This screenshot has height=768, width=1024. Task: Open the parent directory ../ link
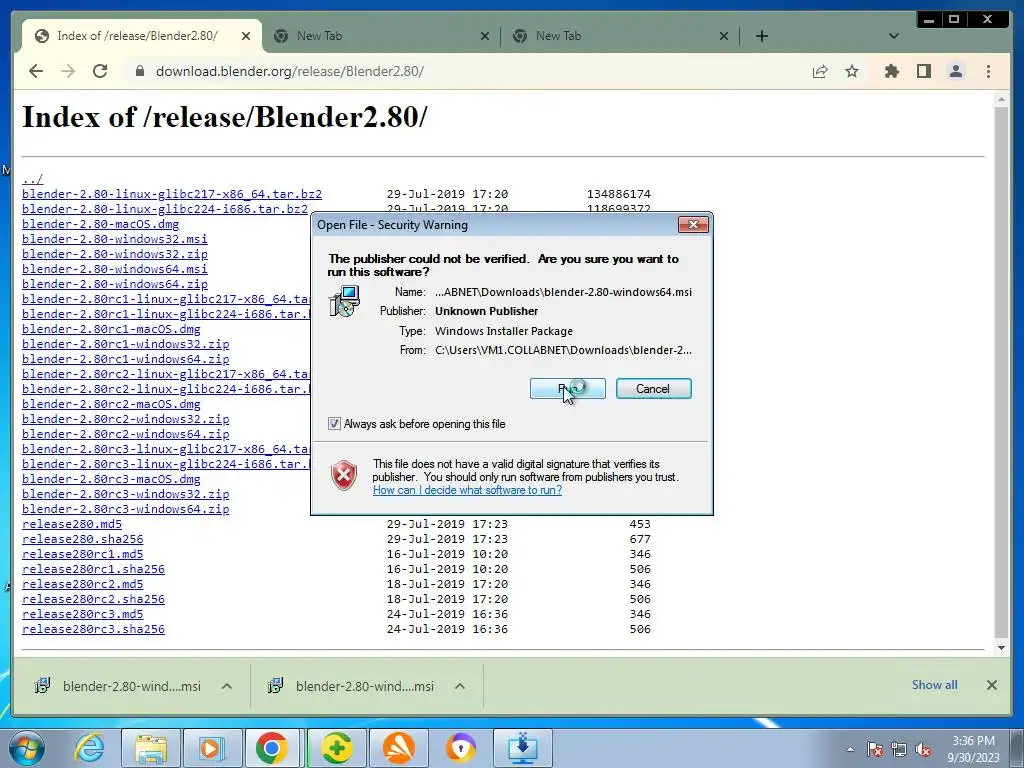click(32, 179)
